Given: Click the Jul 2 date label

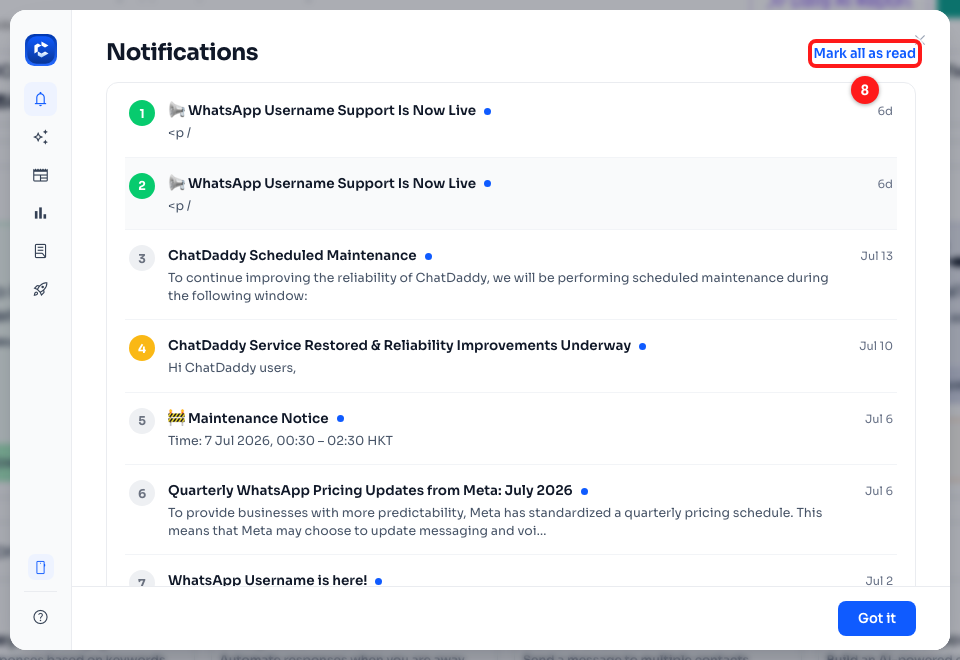Looking at the screenshot, I should click(879, 581).
